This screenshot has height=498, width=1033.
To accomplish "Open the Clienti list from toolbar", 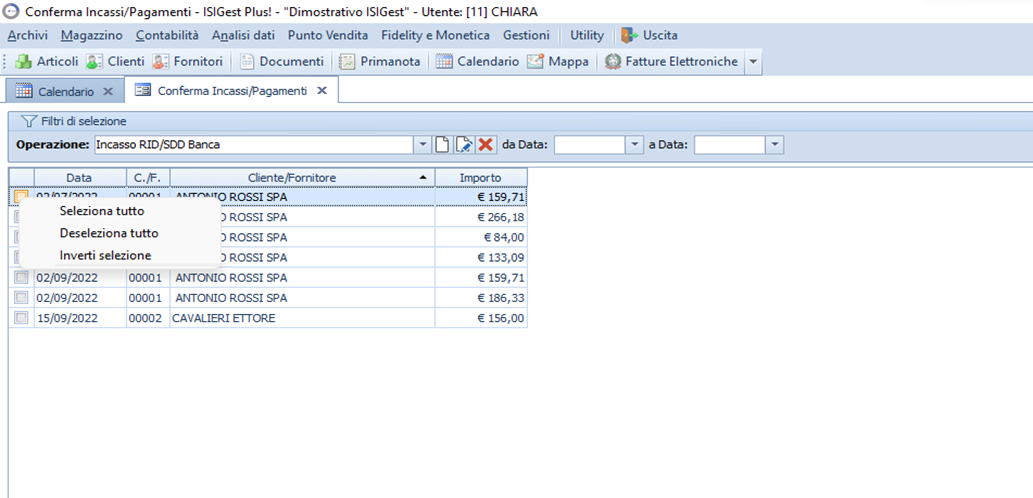I will [115, 62].
